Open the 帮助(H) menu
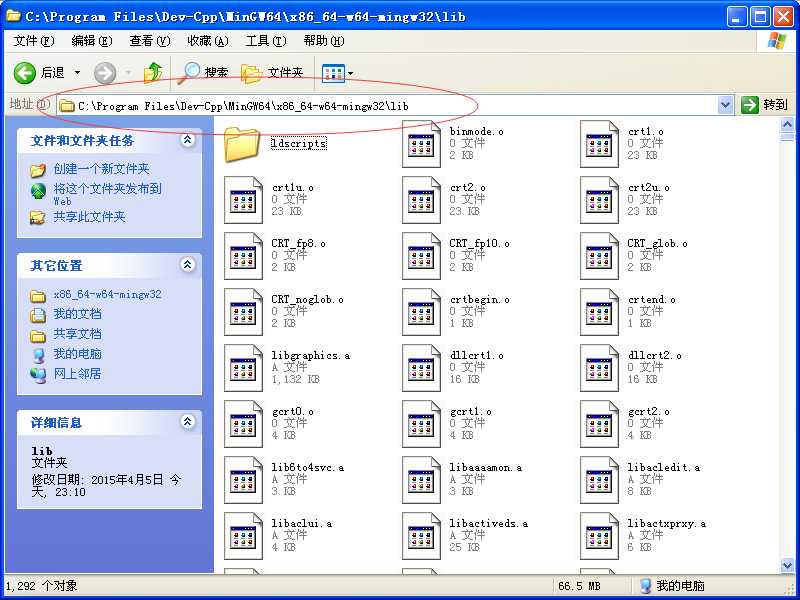This screenshot has width=800, height=600. (323, 41)
